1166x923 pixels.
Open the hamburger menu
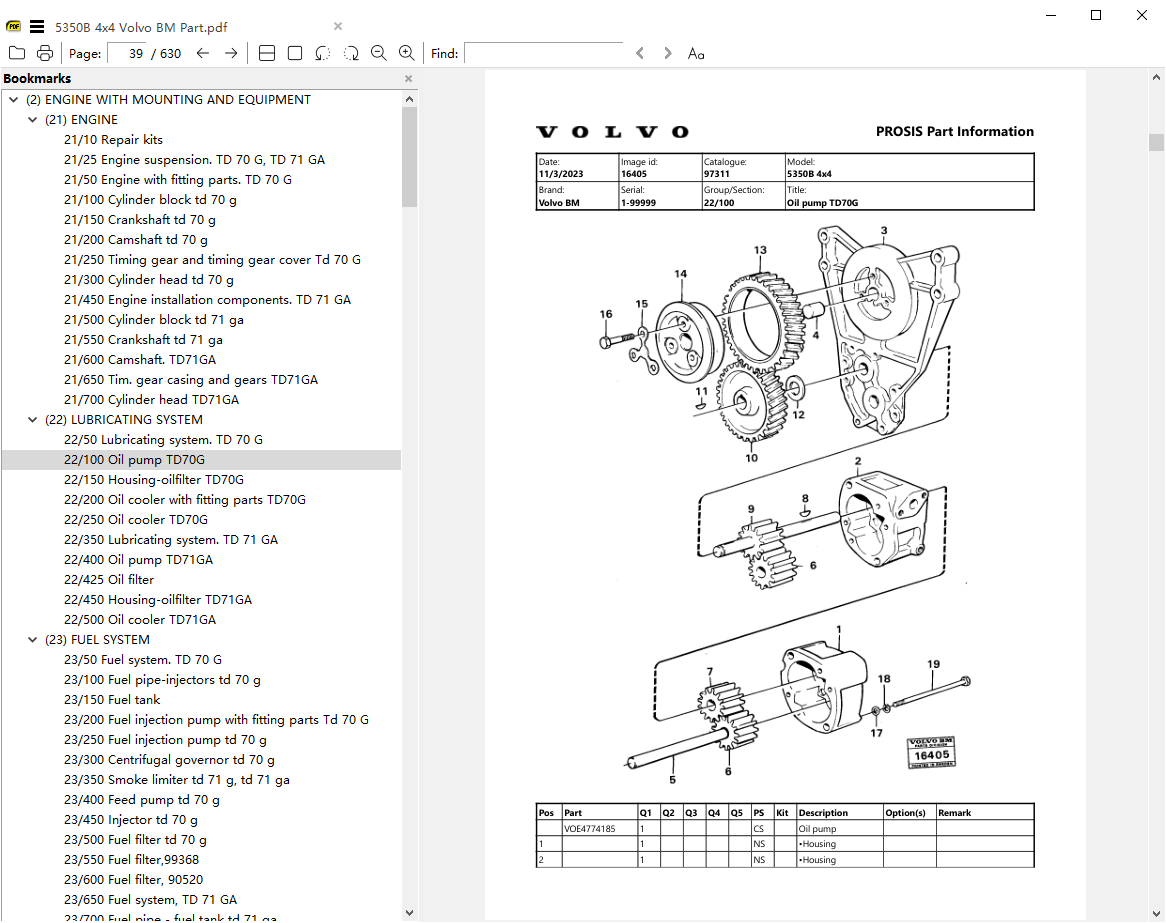coord(36,27)
